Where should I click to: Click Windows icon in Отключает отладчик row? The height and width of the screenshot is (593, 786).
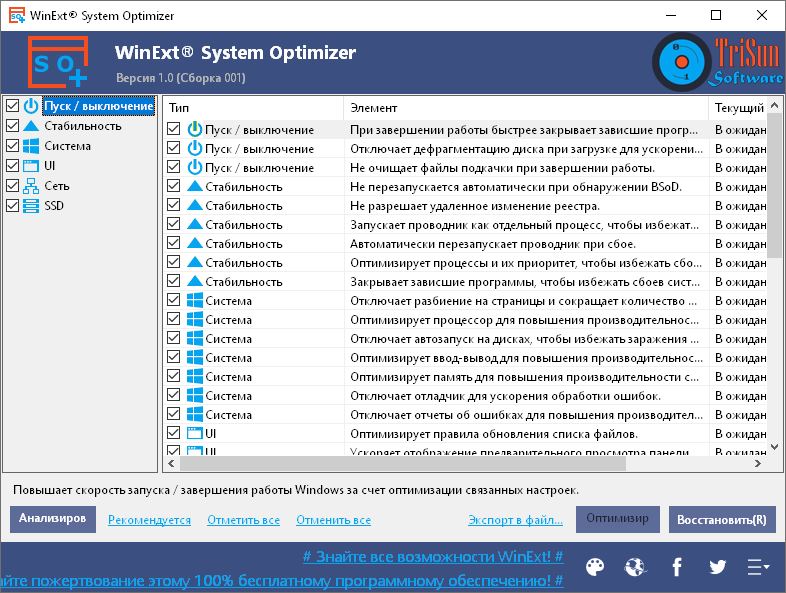[194, 396]
